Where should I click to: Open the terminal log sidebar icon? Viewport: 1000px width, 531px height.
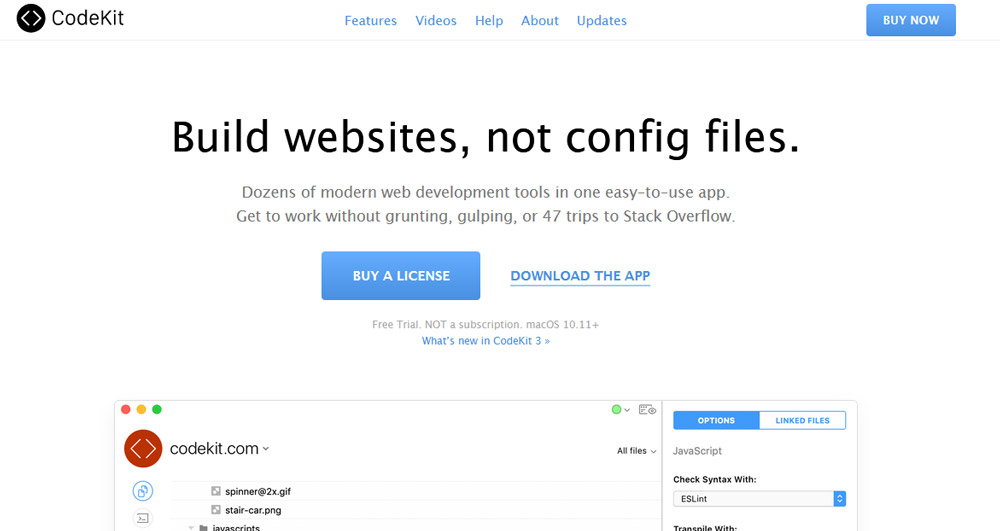pos(143,518)
